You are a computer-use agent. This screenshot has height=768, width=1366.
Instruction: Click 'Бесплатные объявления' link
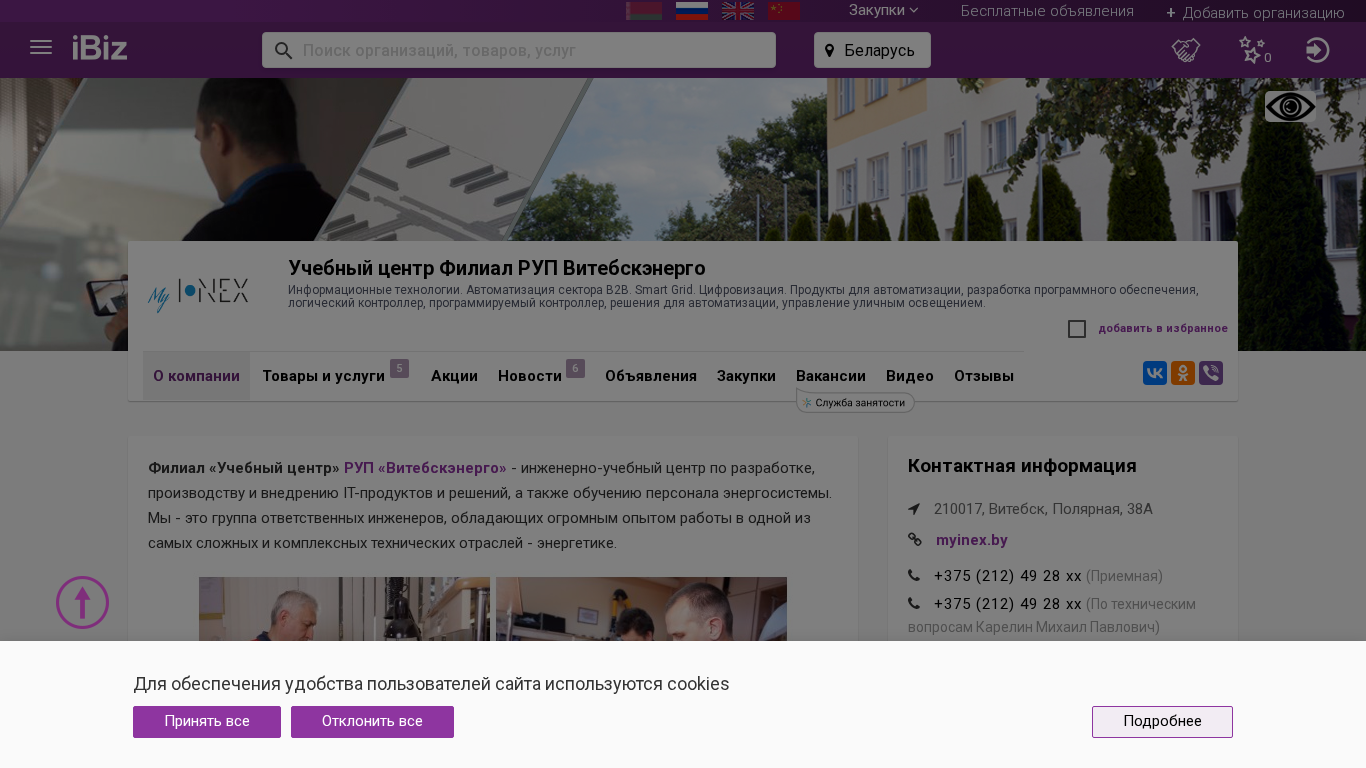[1047, 11]
